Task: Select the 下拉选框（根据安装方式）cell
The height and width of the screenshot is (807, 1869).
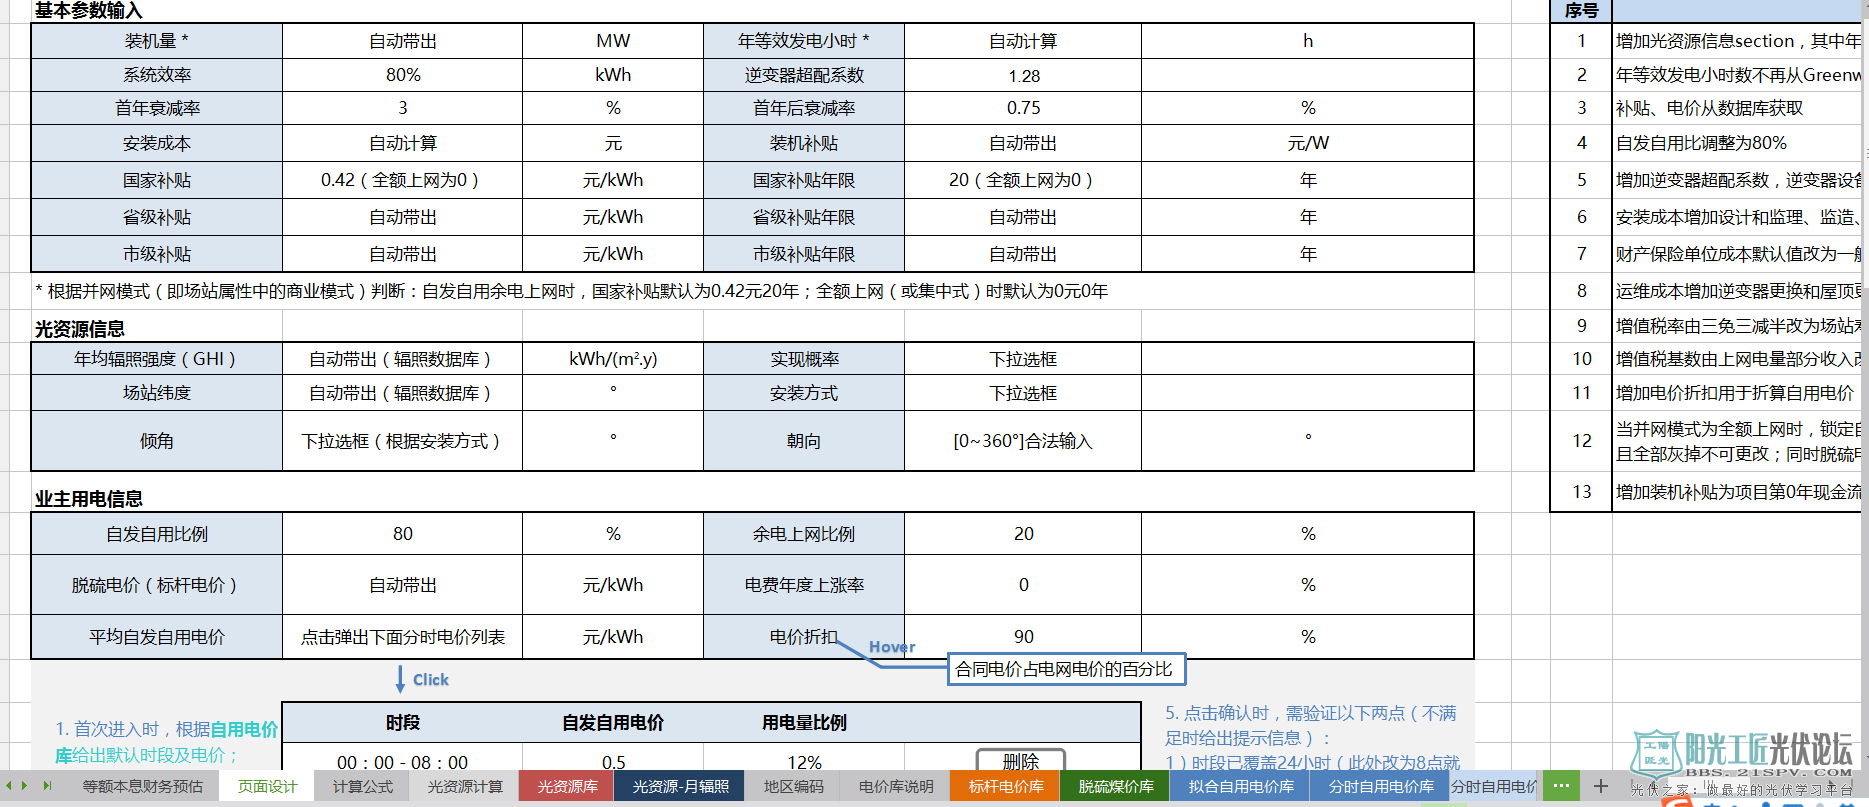Action: tap(403, 441)
